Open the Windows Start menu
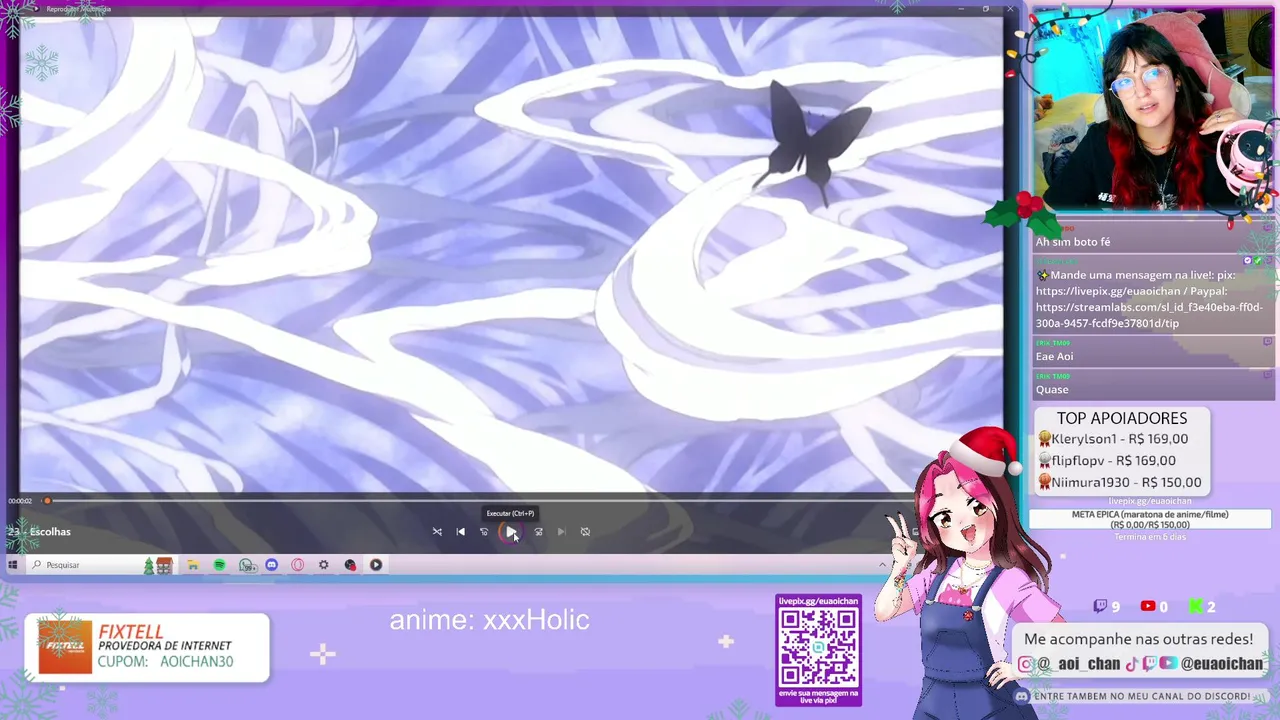1280x720 pixels. coord(13,565)
